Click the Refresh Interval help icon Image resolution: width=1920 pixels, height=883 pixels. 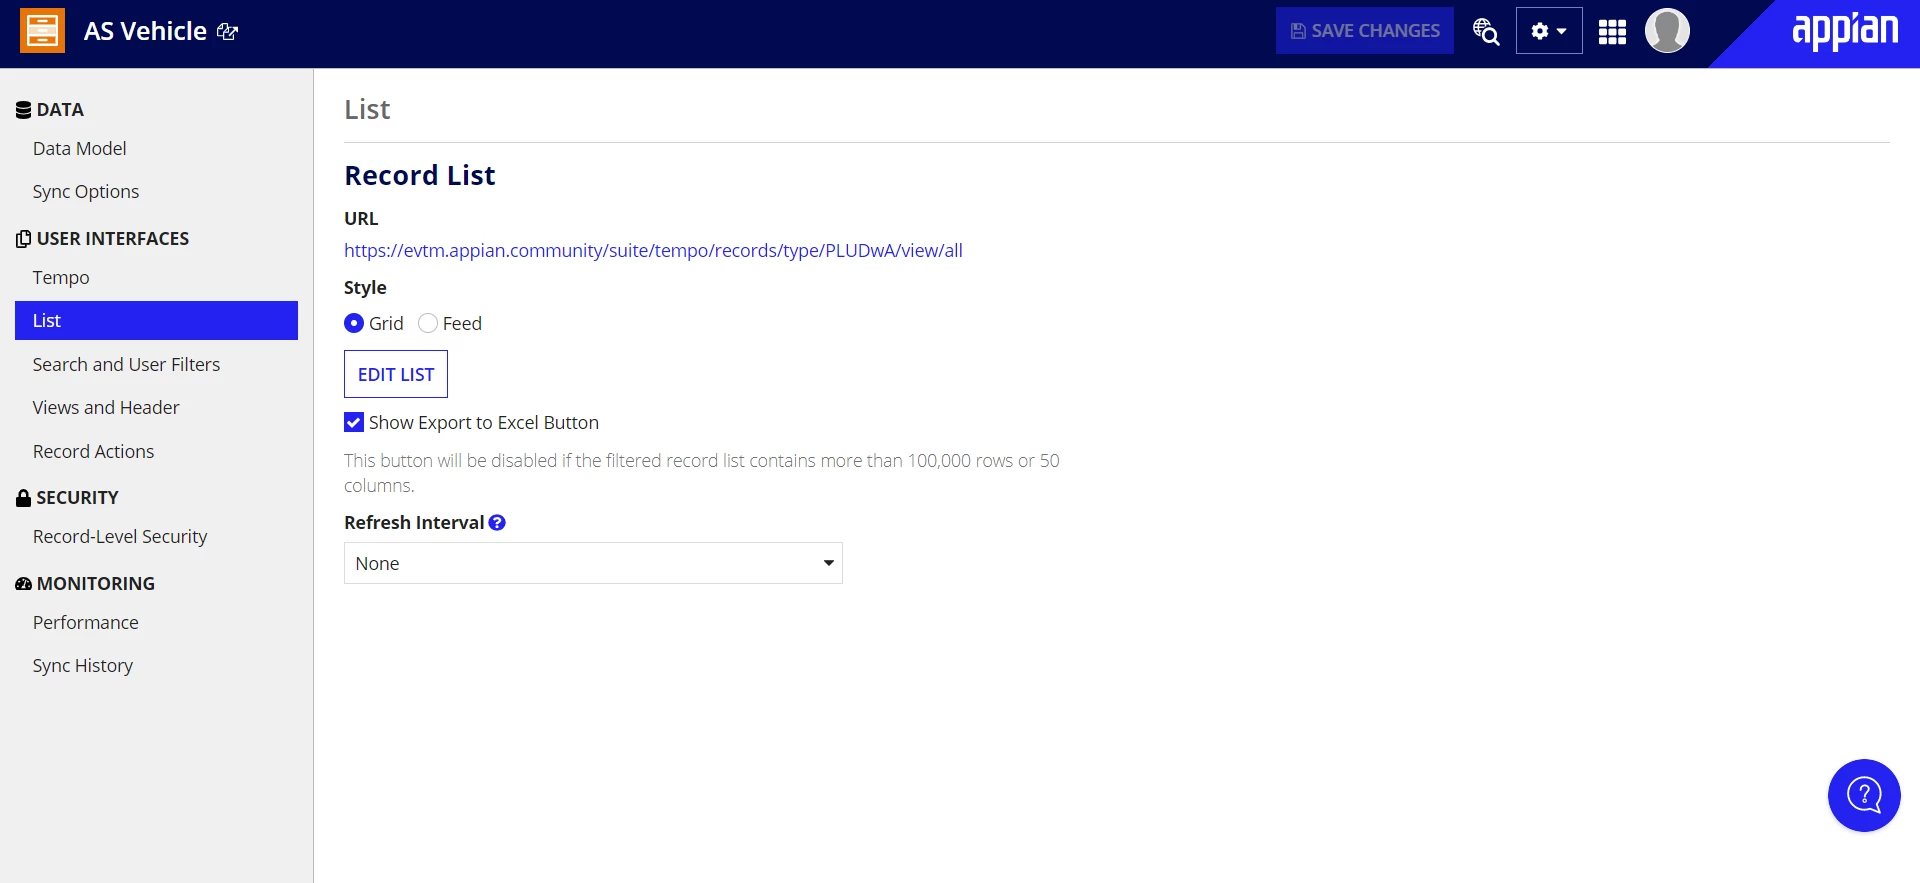497,523
